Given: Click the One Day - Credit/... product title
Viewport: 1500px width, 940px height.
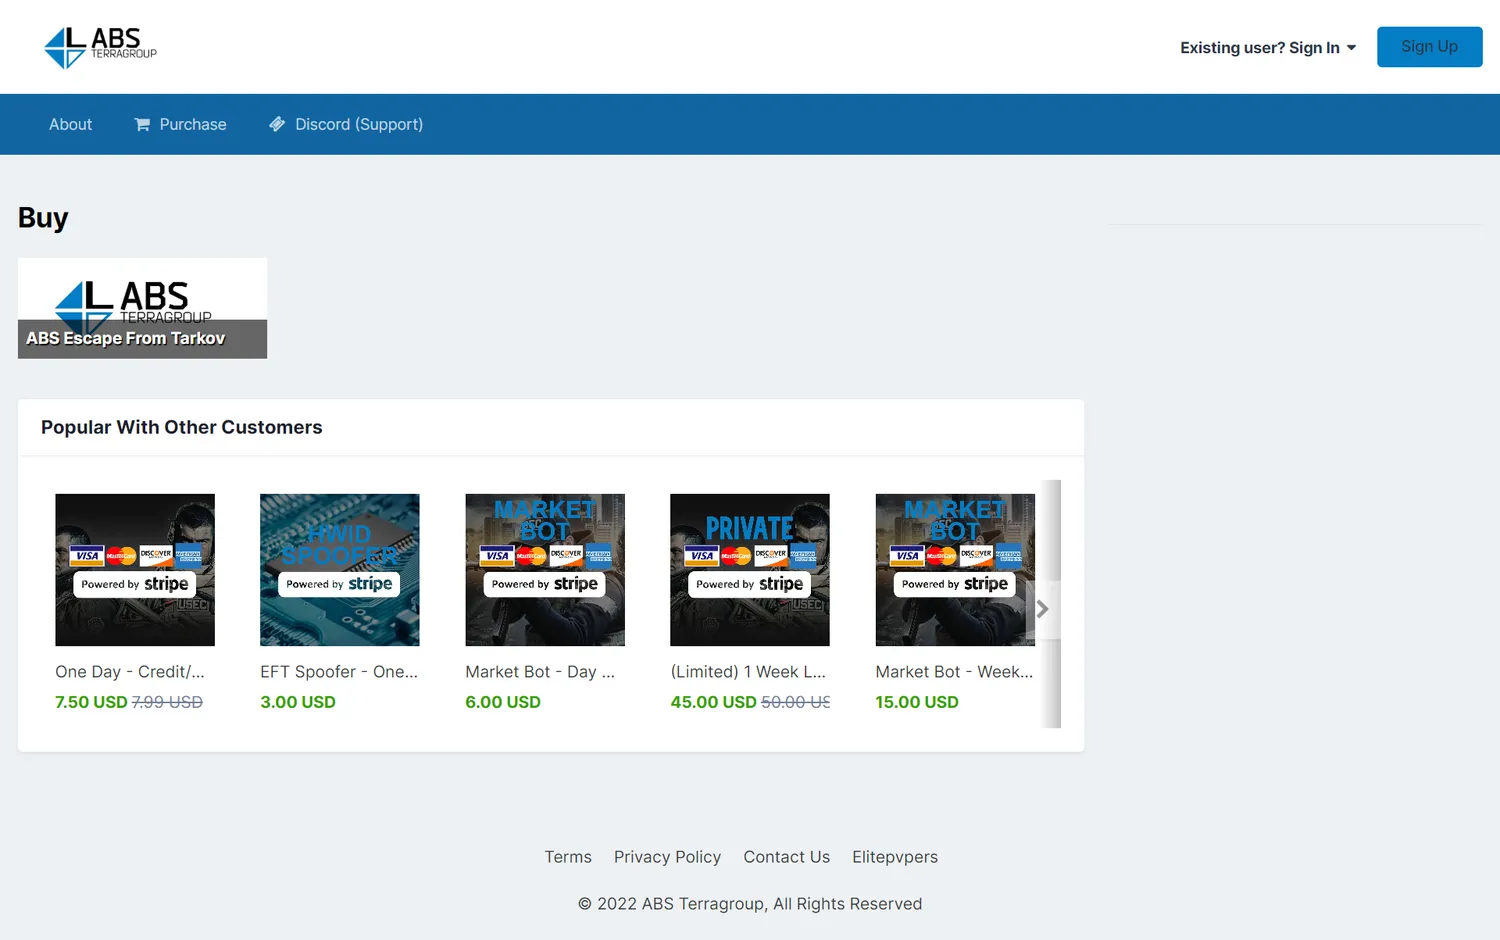Looking at the screenshot, I should [130, 672].
